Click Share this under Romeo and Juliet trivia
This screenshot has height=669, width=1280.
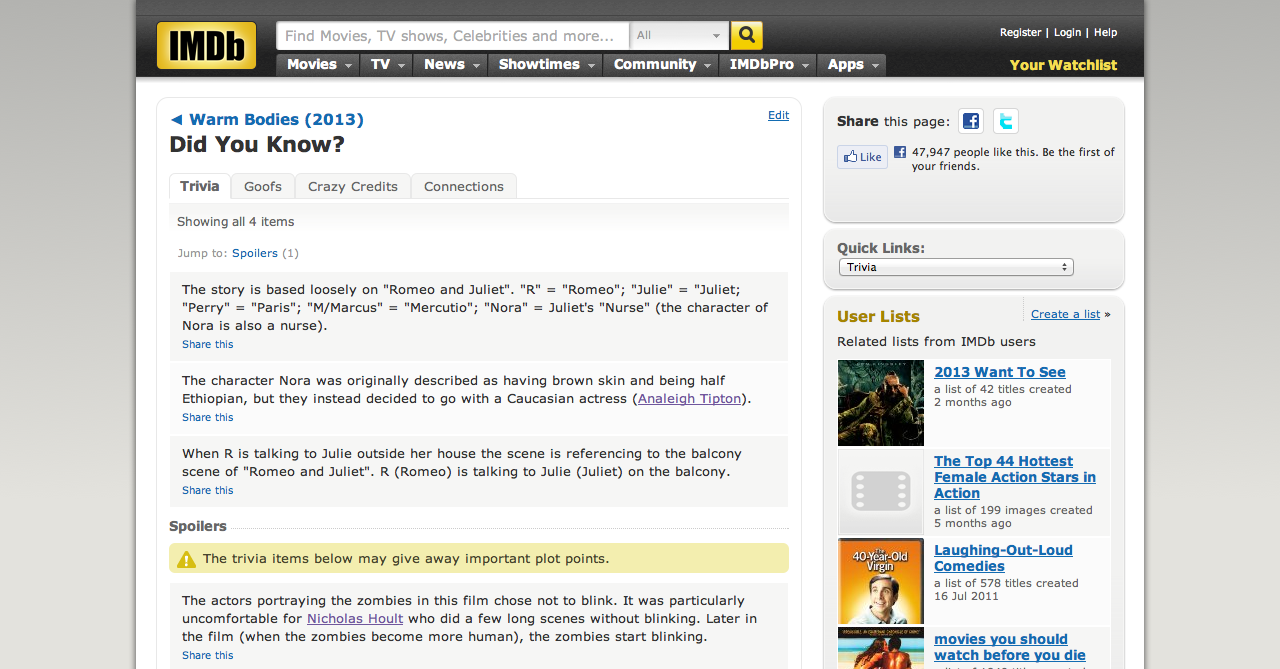click(x=208, y=344)
